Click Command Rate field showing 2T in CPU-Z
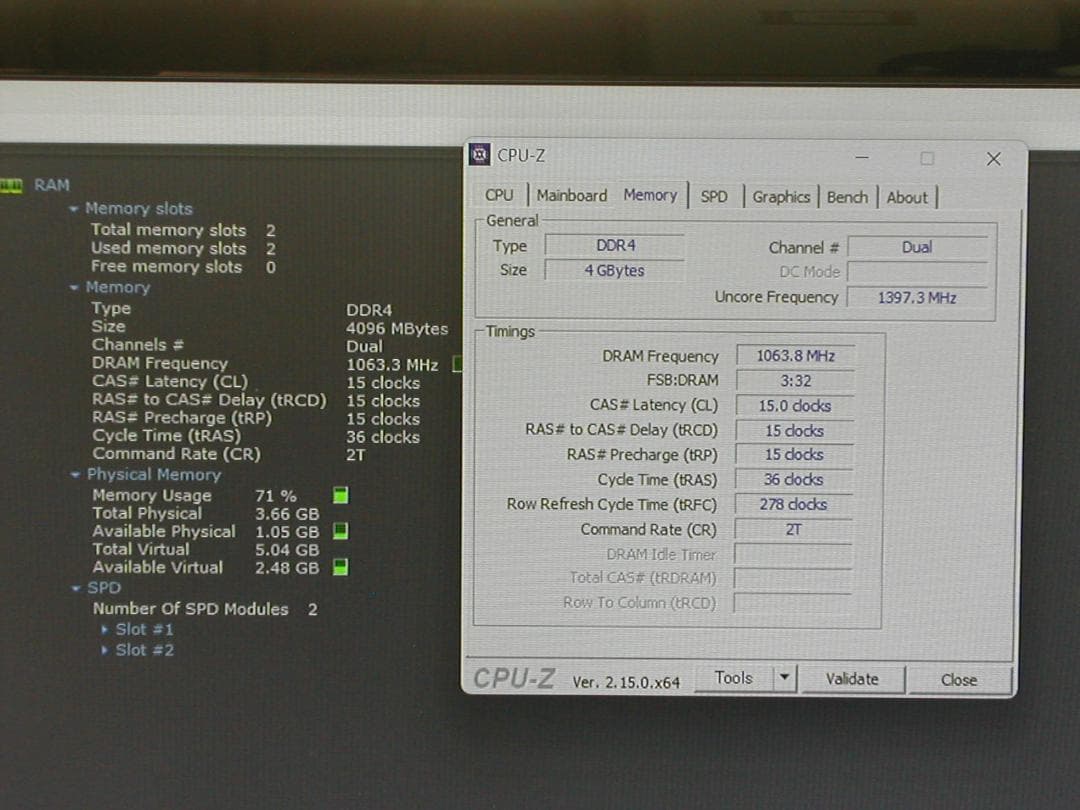This screenshot has height=810, width=1080. pyautogui.click(x=793, y=529)
